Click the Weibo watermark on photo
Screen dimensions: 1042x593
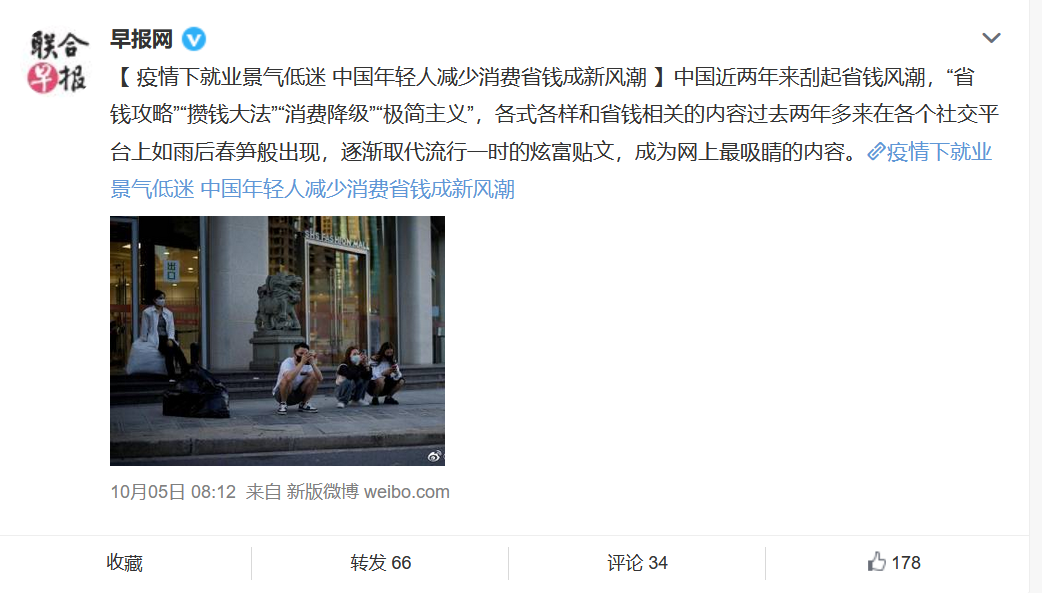click(434, 456)
